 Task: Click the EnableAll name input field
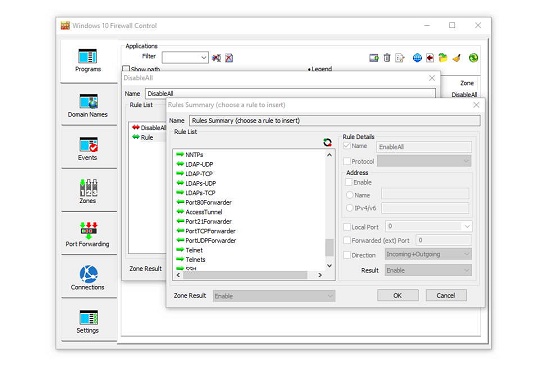424,147
